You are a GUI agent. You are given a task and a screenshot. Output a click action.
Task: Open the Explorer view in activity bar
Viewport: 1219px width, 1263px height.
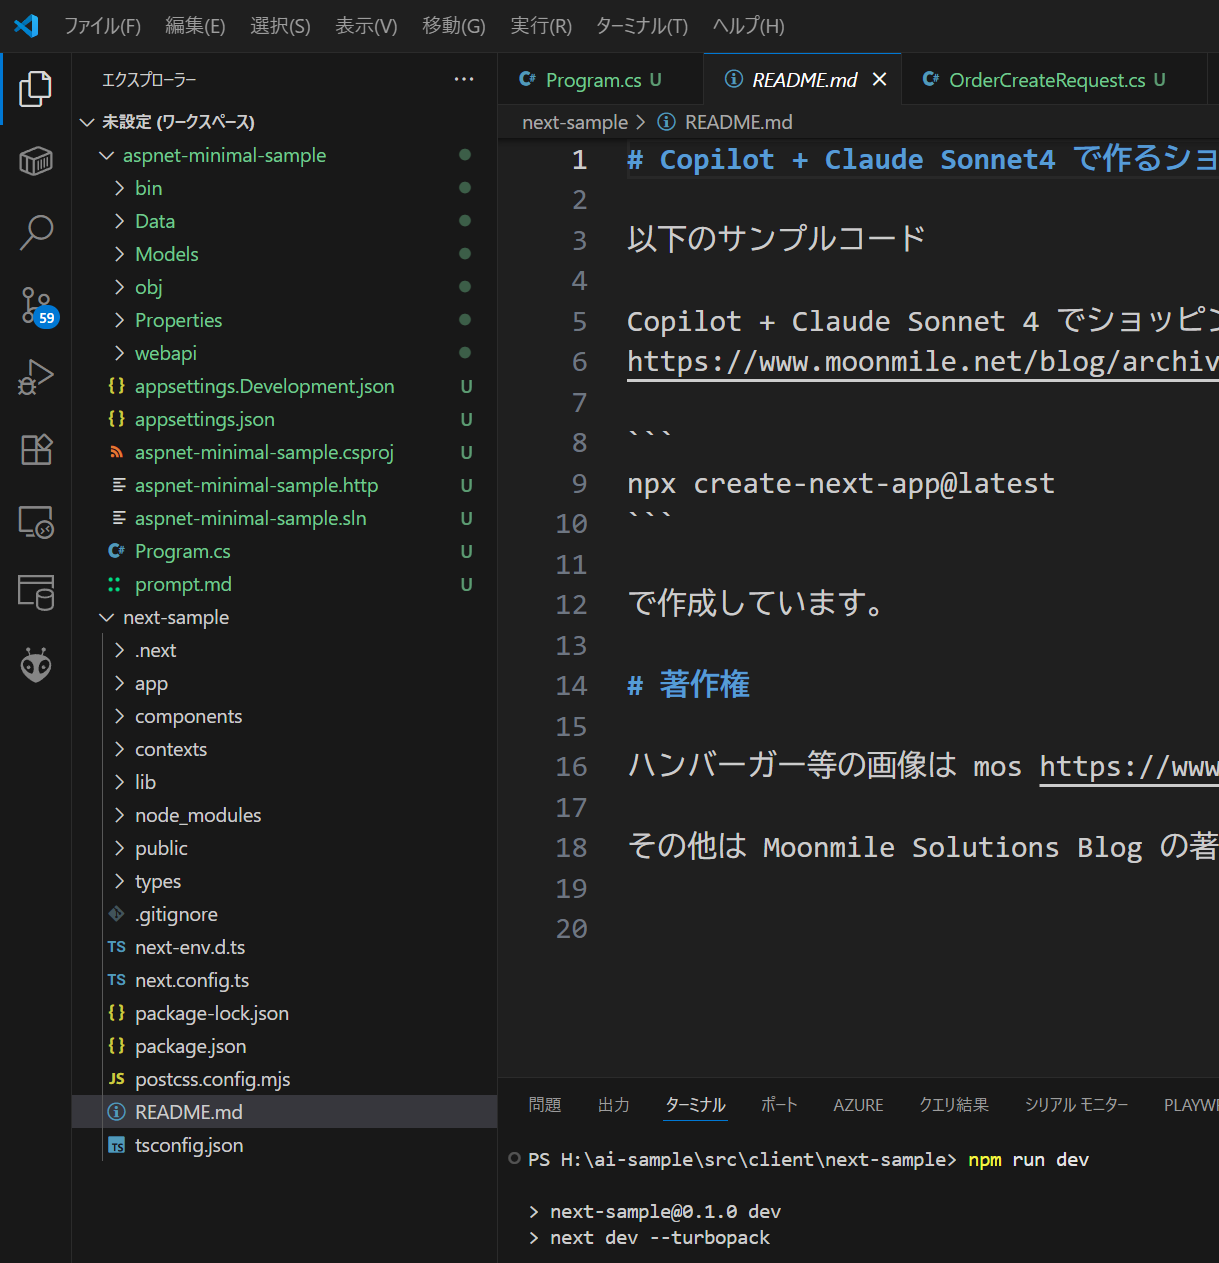(x=35, y=89)
